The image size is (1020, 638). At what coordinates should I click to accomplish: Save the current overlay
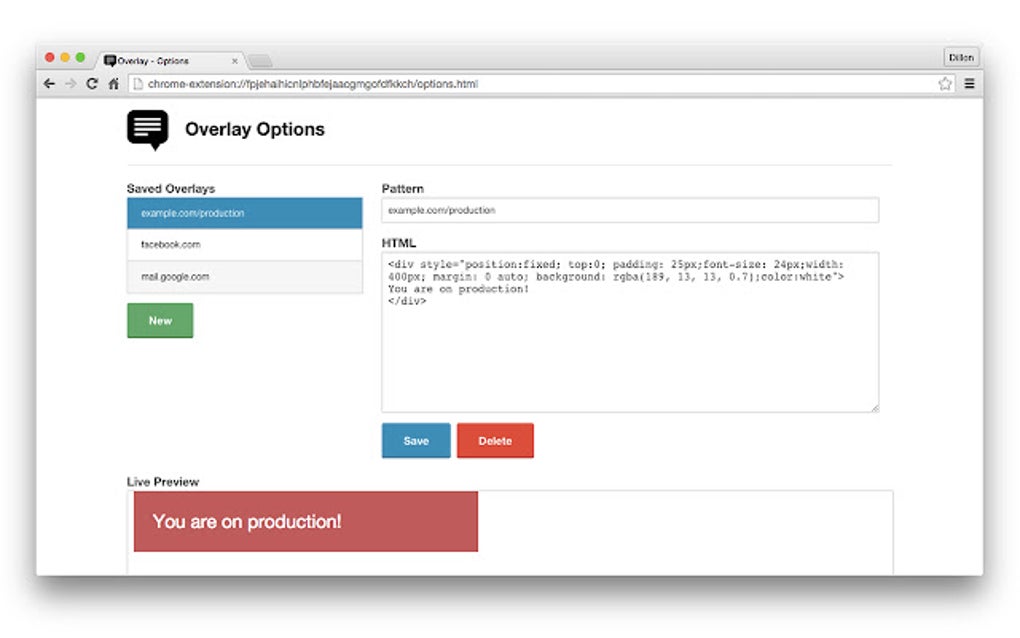pyautogui.click(x=415, y=440)
